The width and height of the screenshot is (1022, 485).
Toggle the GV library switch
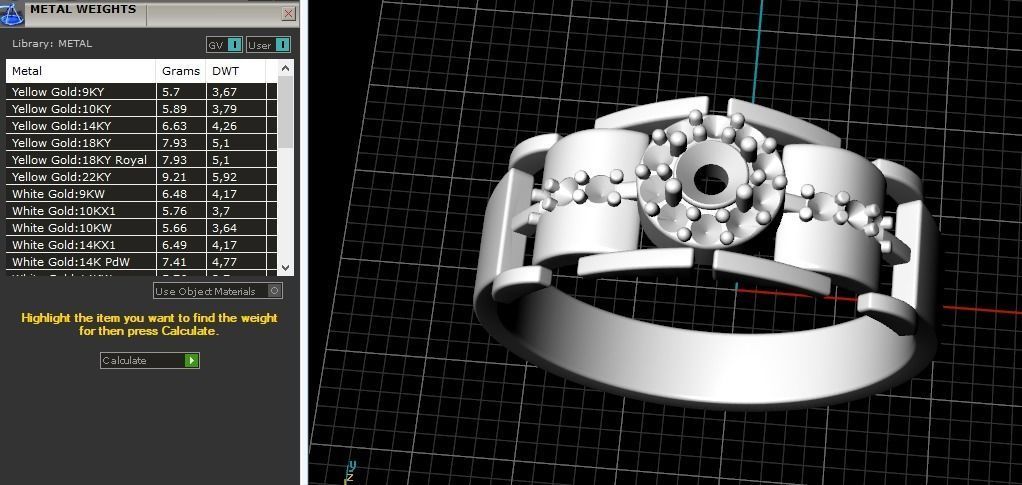pos(225,45)
